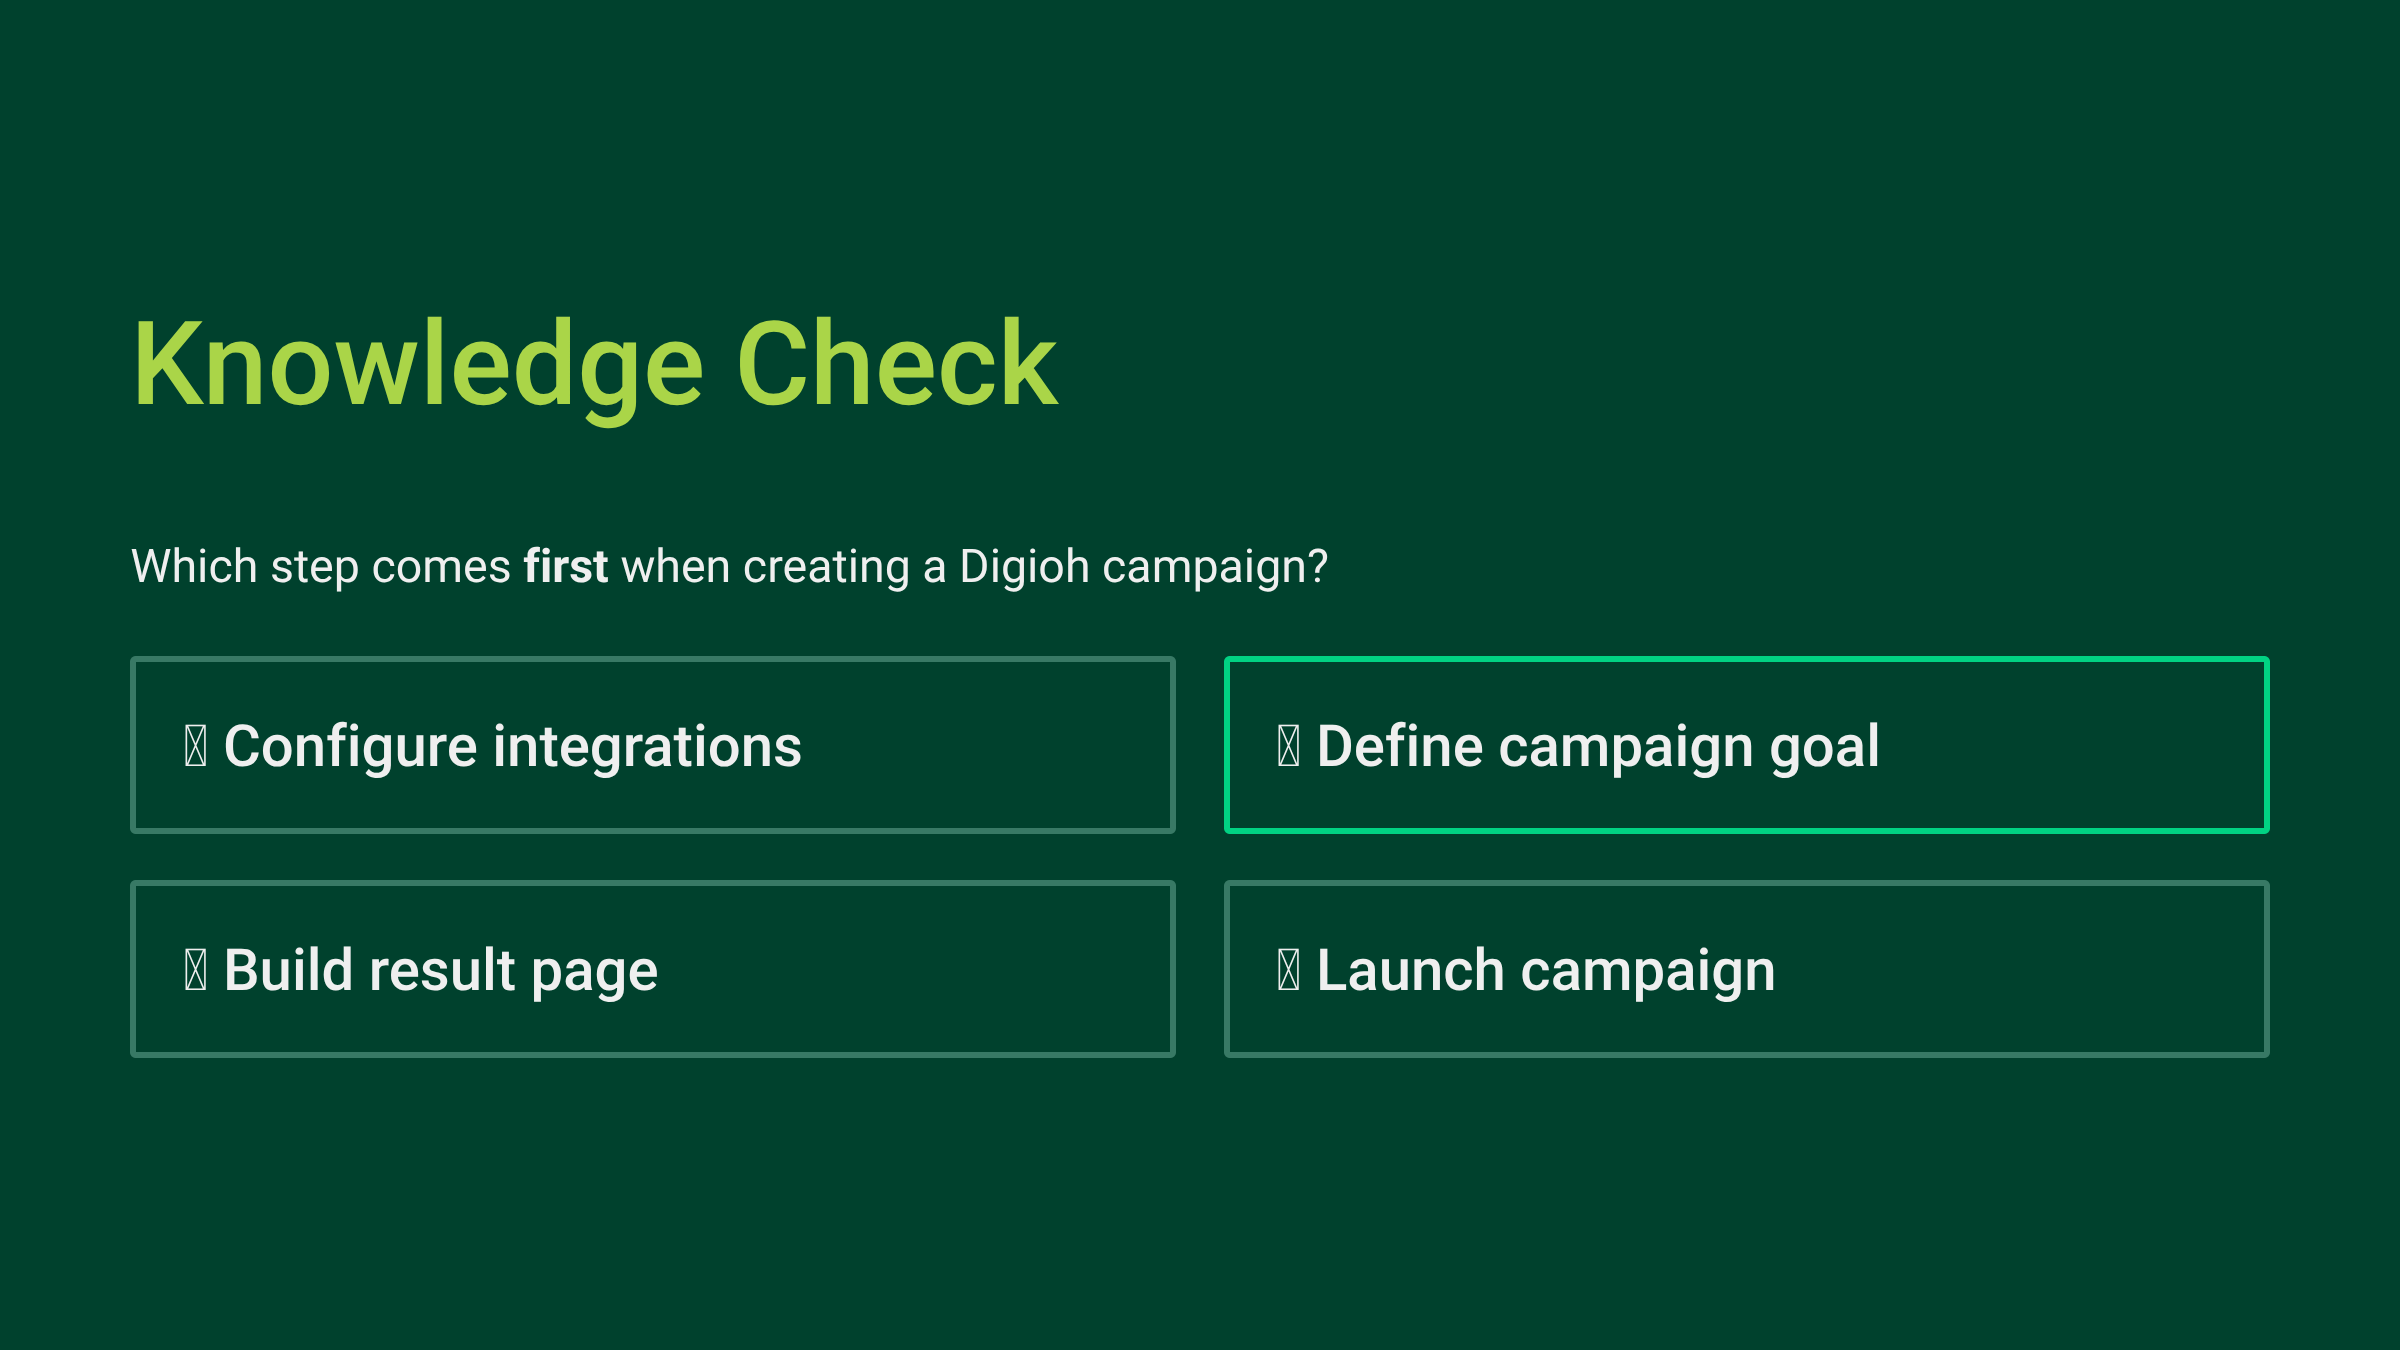Screen dimensions: 2400x1350
Task: Click the word 'Check' in the heading
Action: point(897,365)
